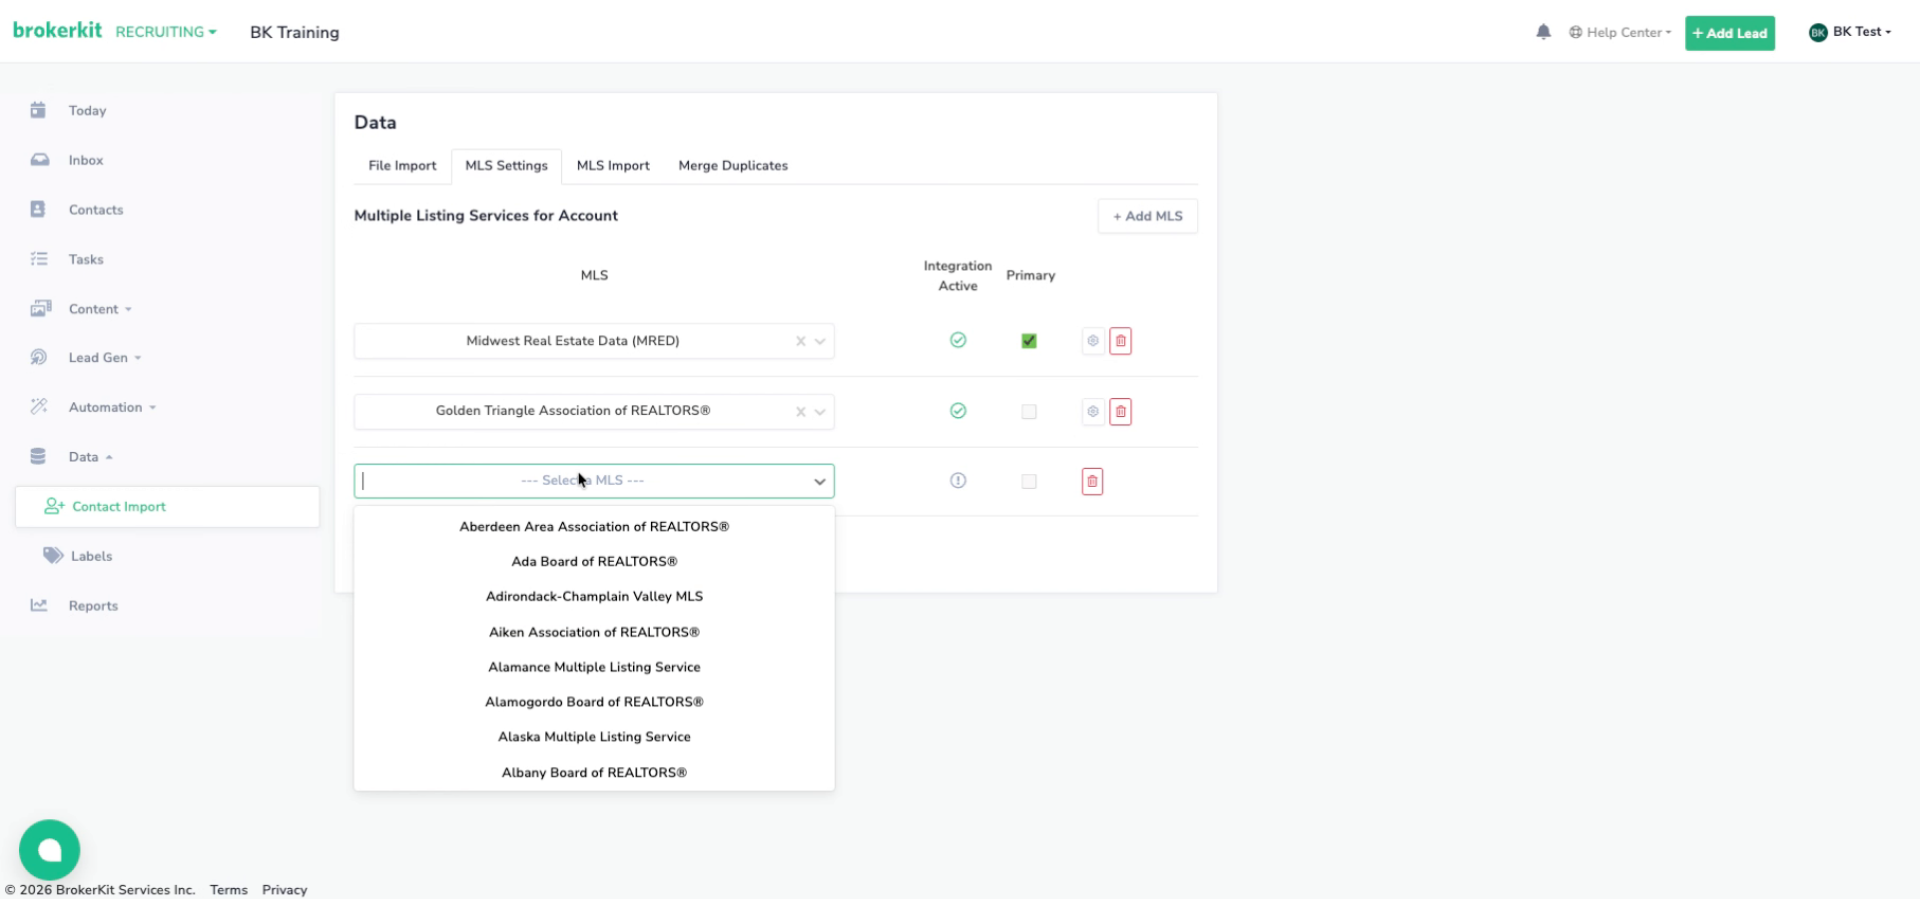
Task: Click the + Add MLS button
Action: click(1148, 216)
